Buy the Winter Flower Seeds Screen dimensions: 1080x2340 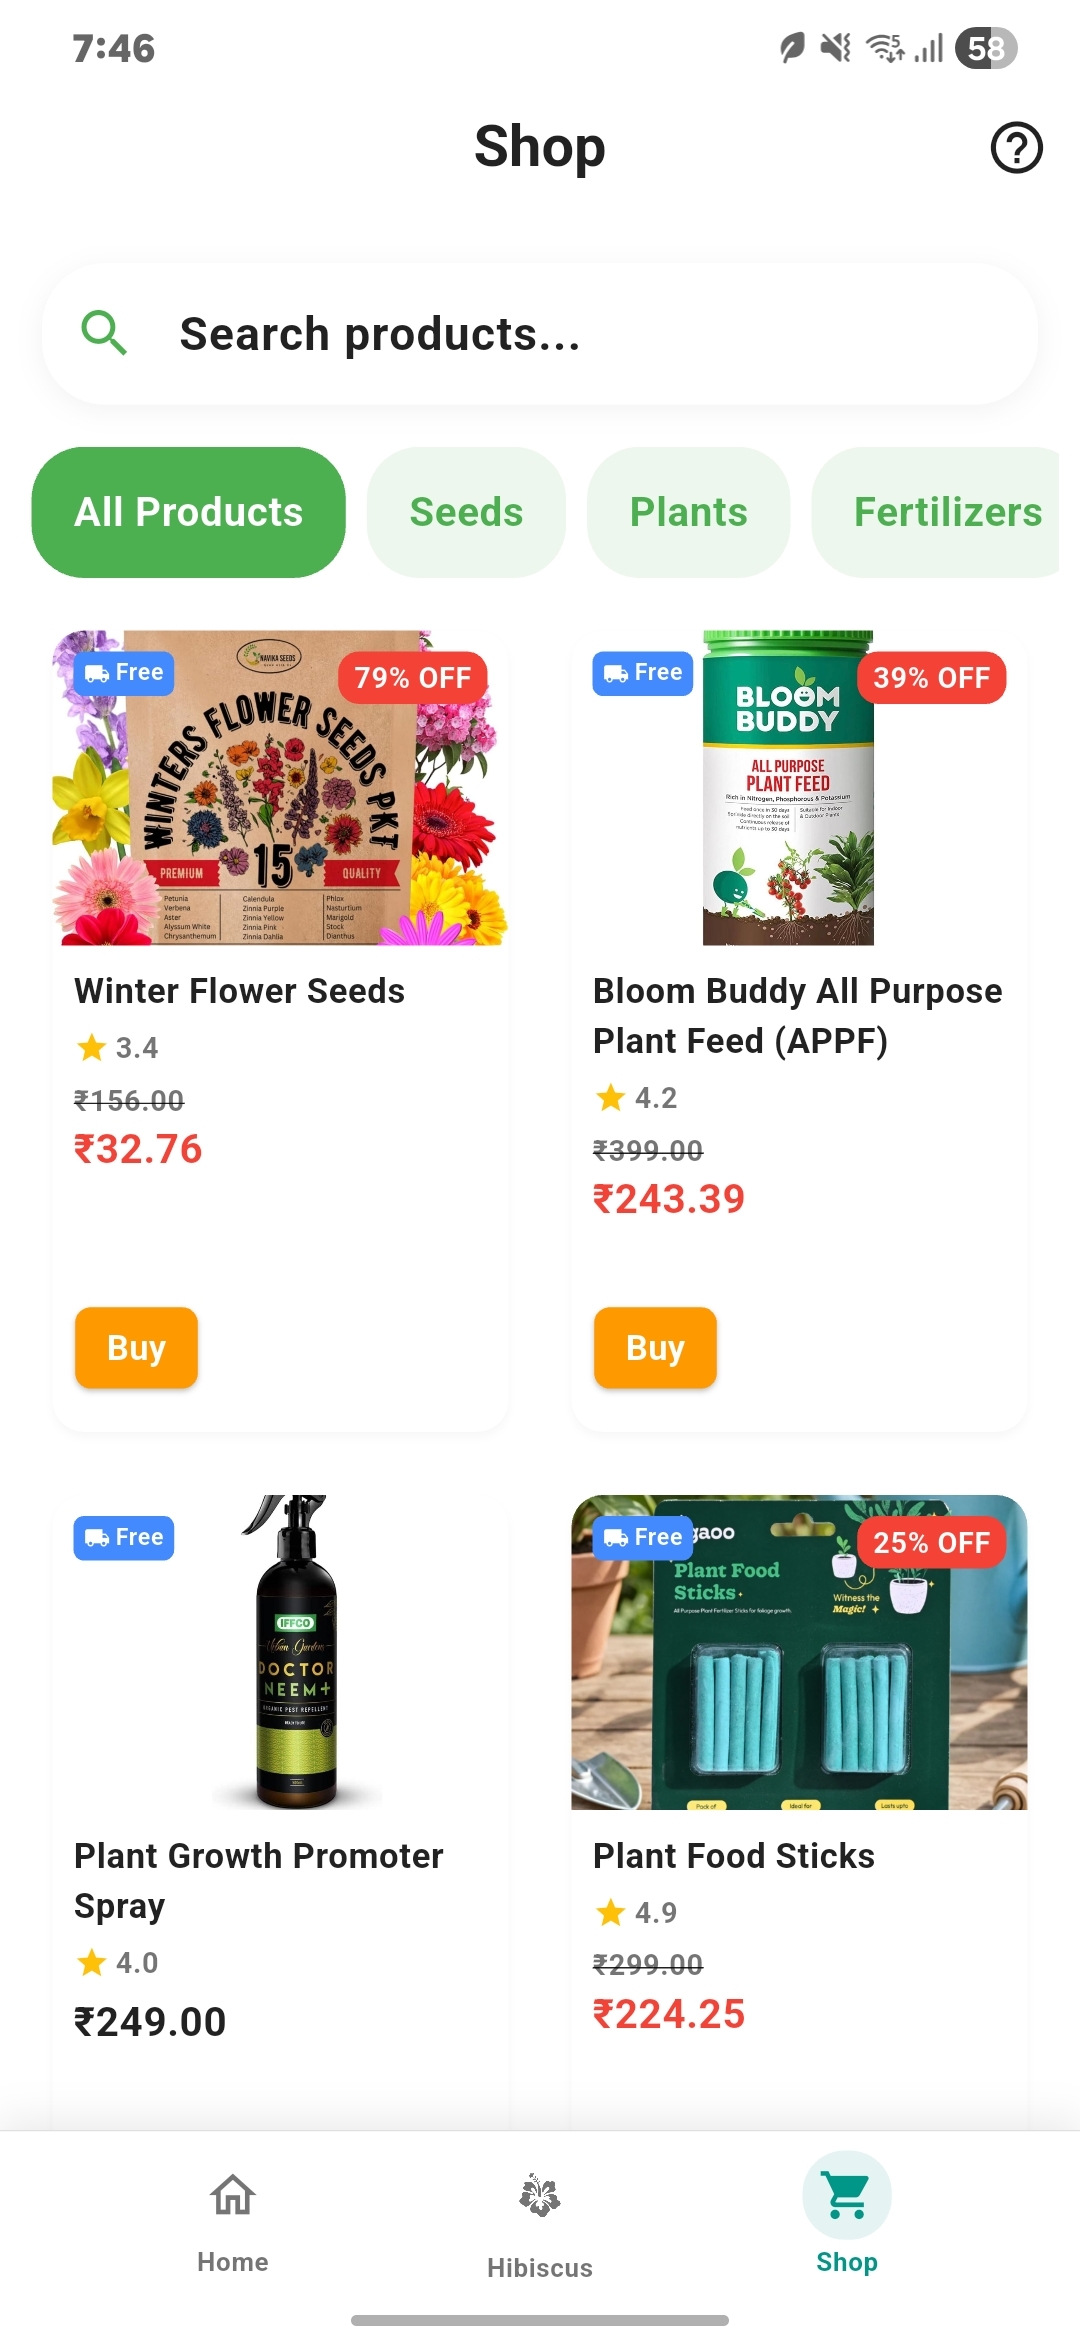[x=136, y=1348]
